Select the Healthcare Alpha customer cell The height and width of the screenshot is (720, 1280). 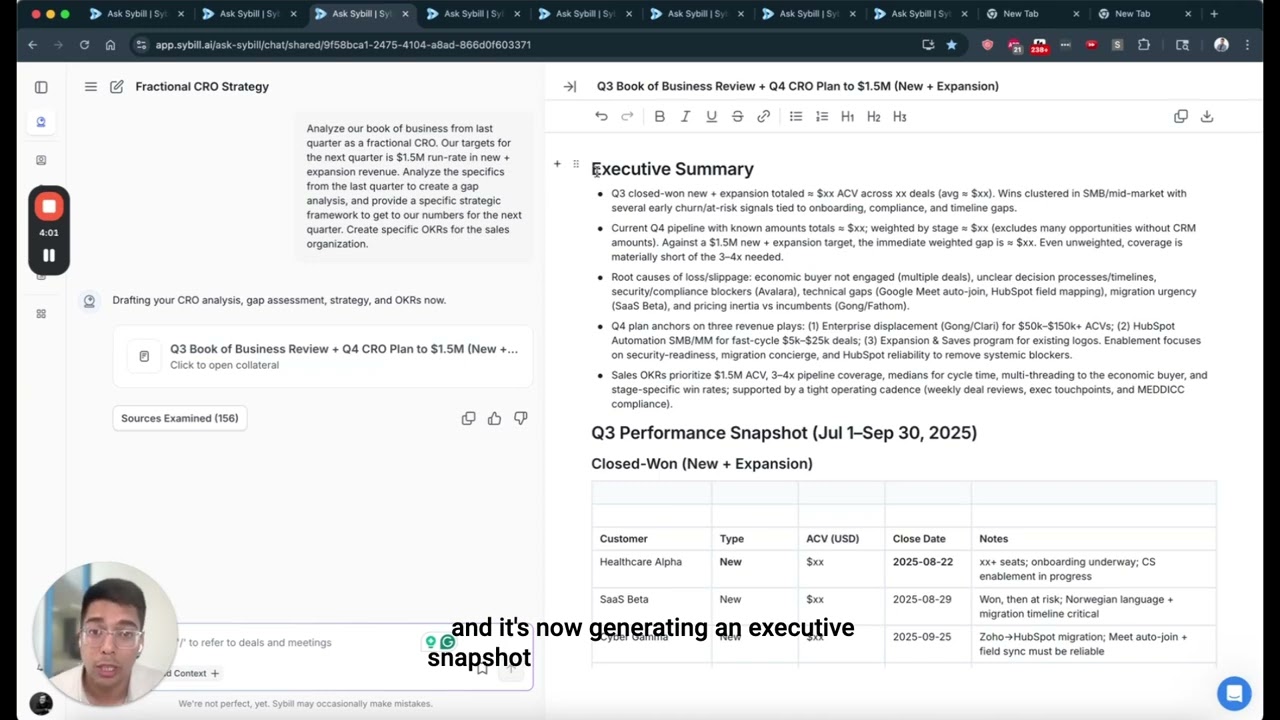point(651,569)
